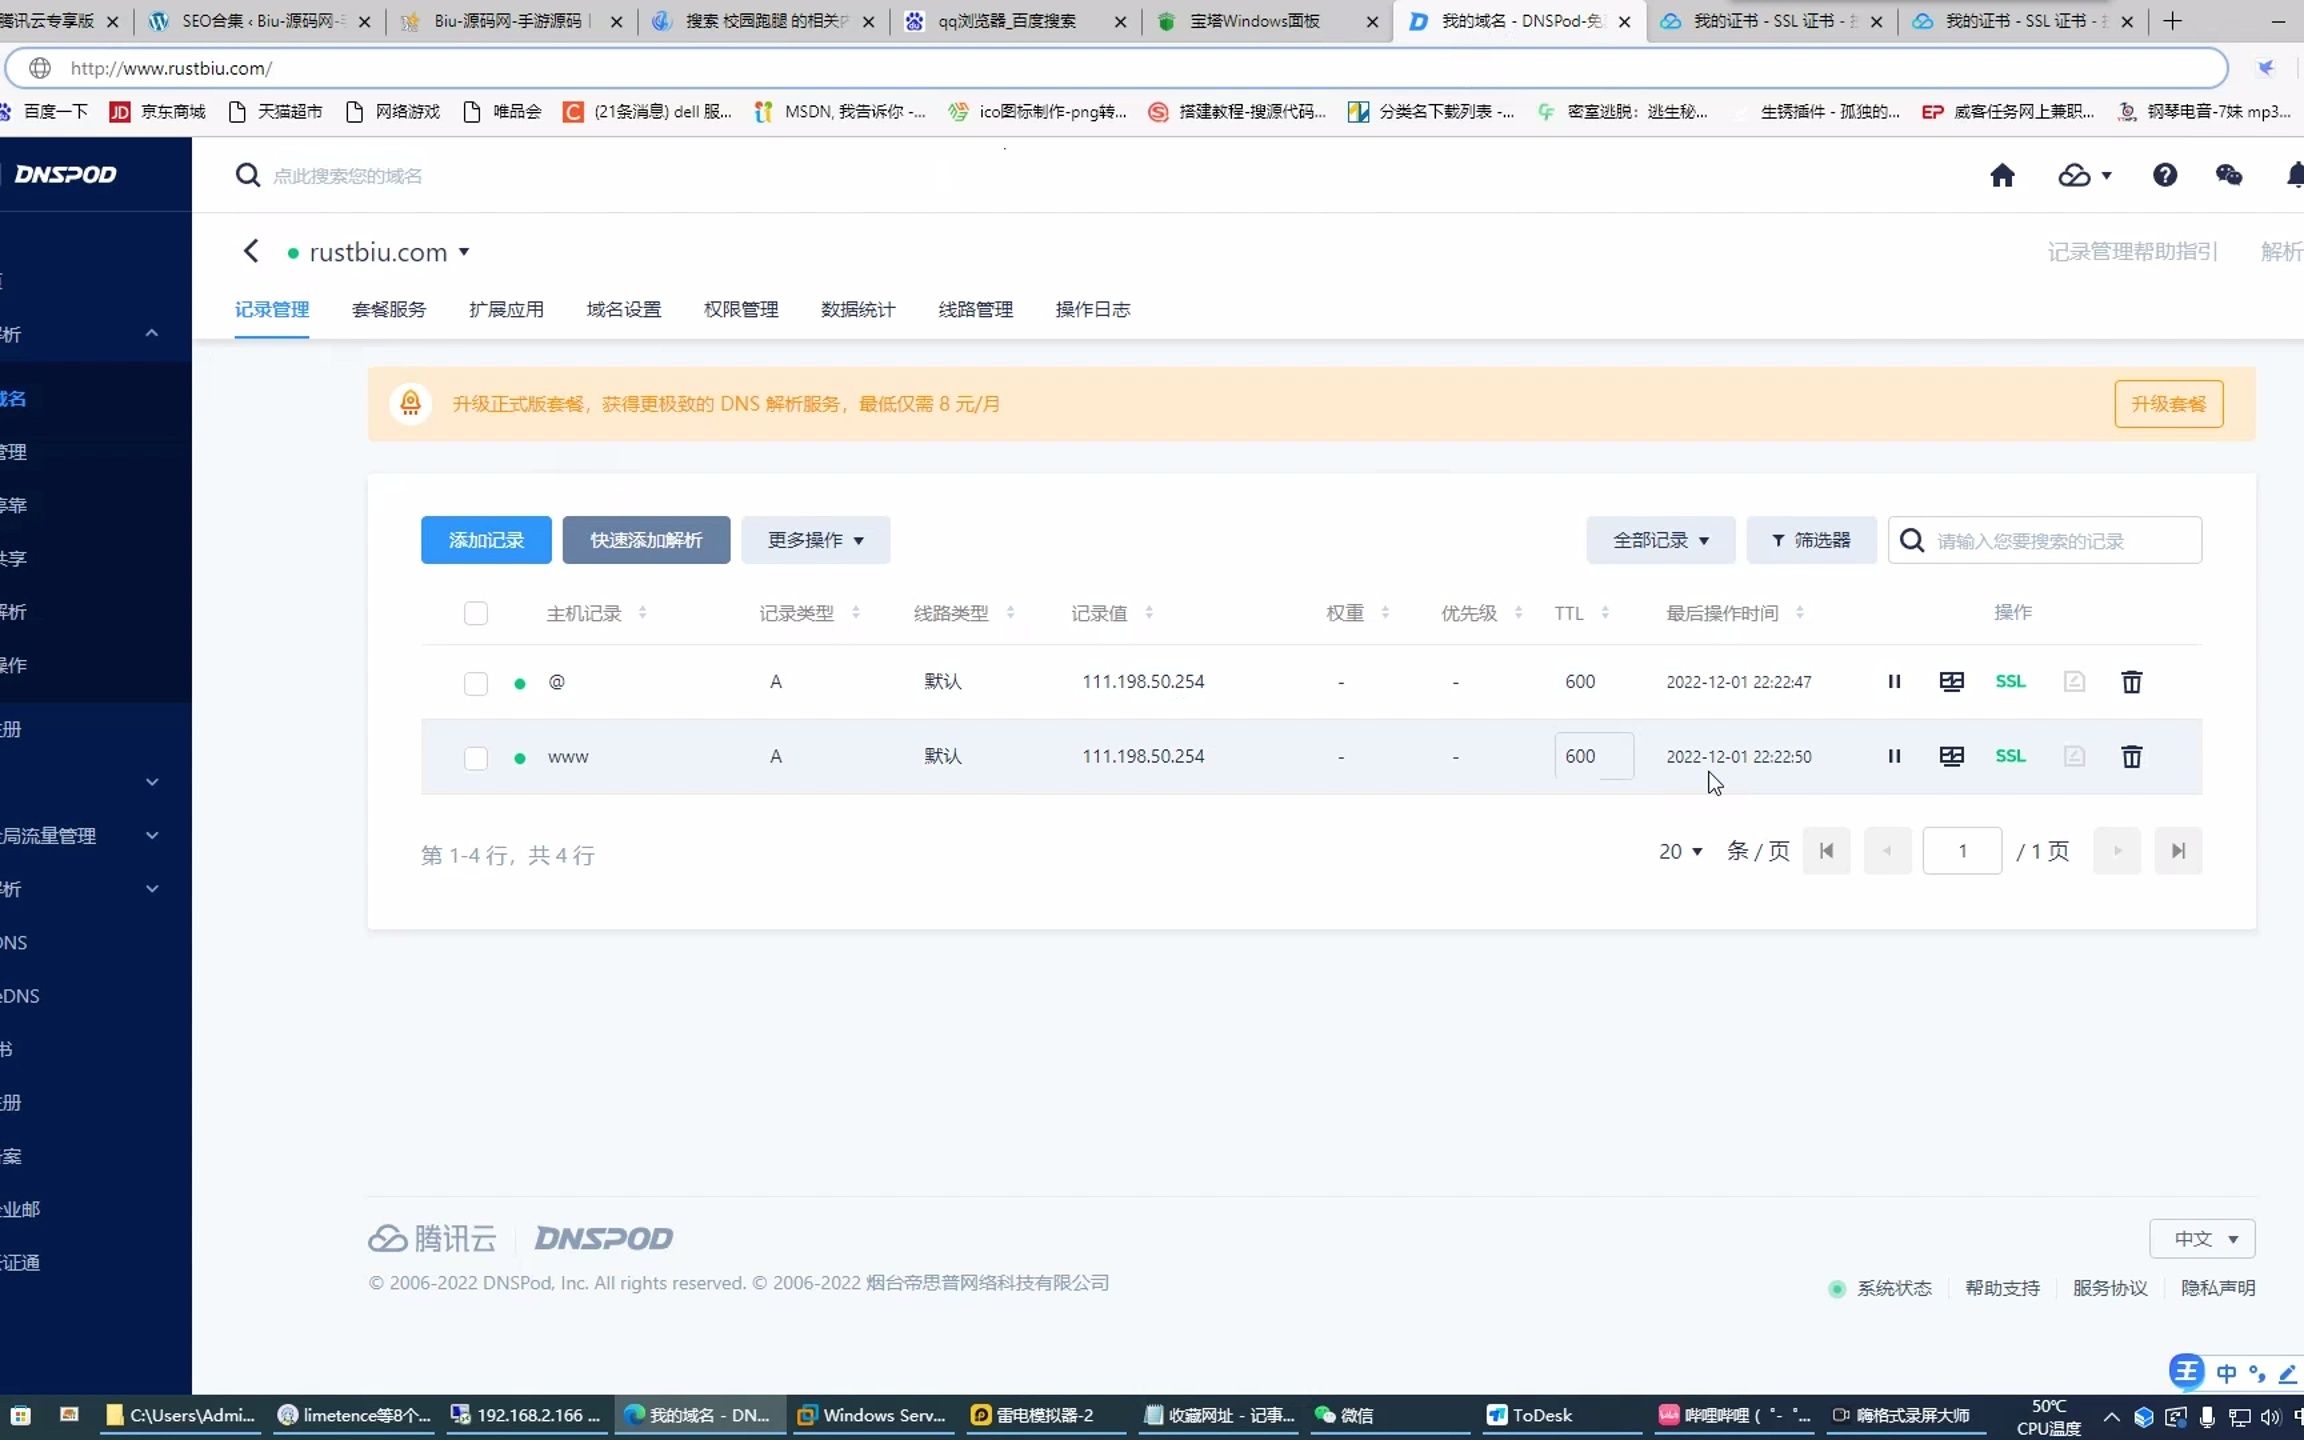Switch to the 权限管理 tab
The image size is (2304, 1440).
pos(741,310)
